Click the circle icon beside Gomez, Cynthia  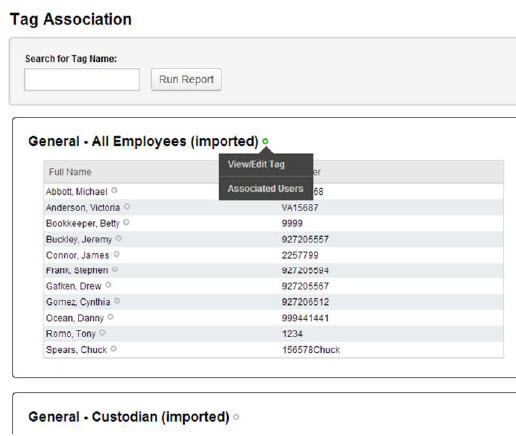tap(117, 301)
